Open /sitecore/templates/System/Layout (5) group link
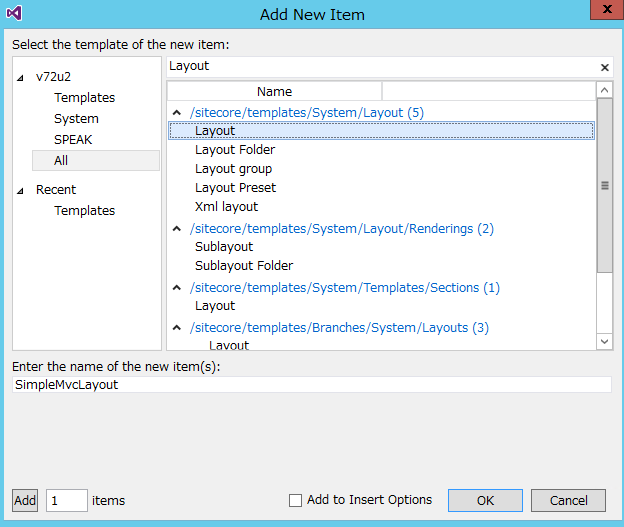 click(306, 113)
